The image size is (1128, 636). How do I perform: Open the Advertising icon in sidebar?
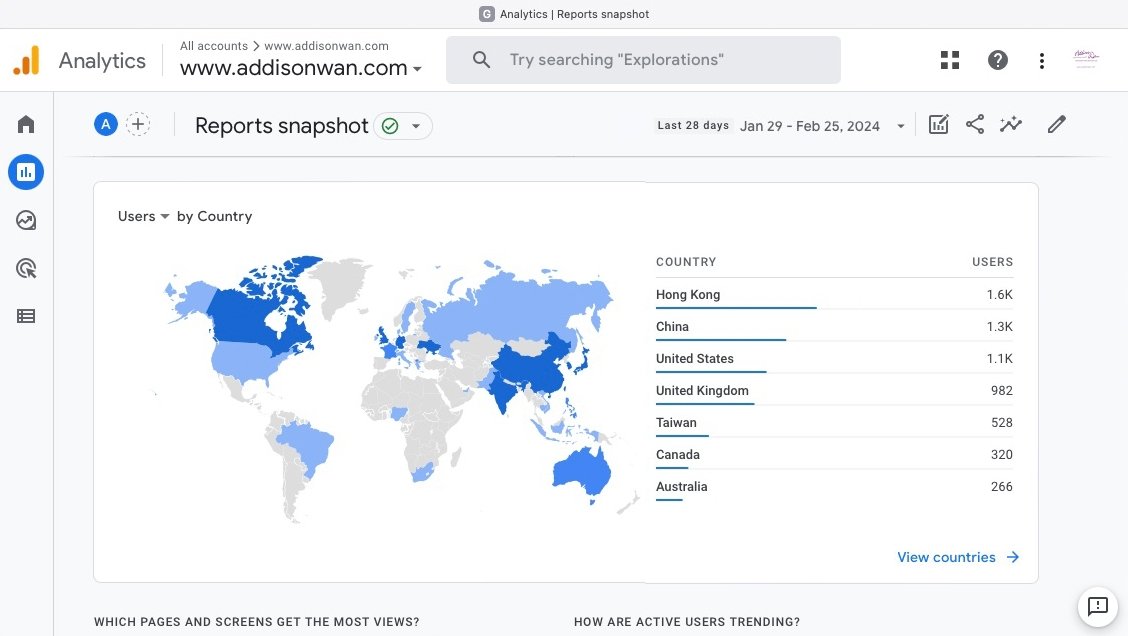tap(26, 268)
